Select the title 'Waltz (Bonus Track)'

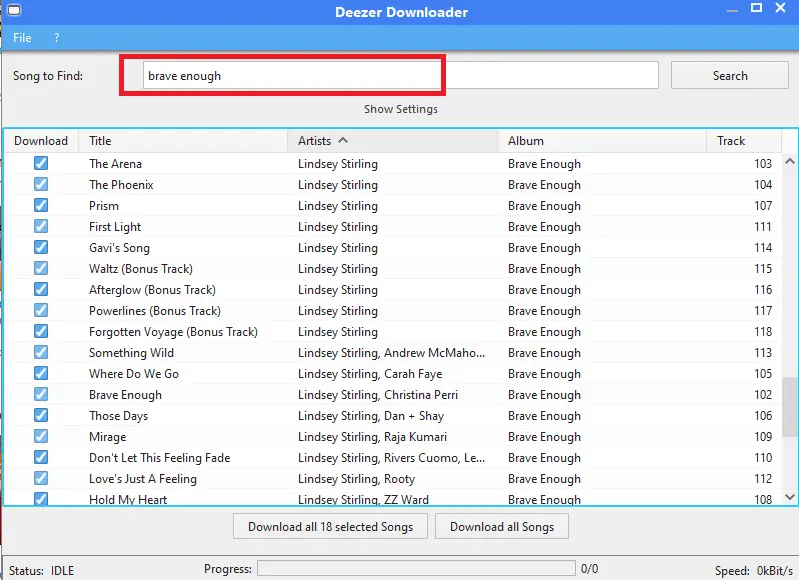coord(141,269)
